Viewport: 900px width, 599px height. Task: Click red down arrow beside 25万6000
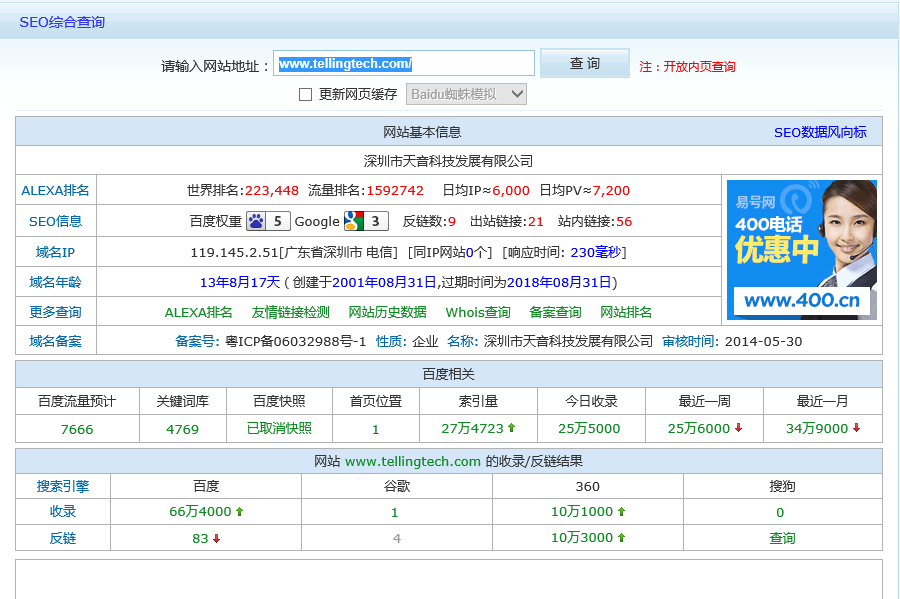pyautogui.click(x=738, y=428)
